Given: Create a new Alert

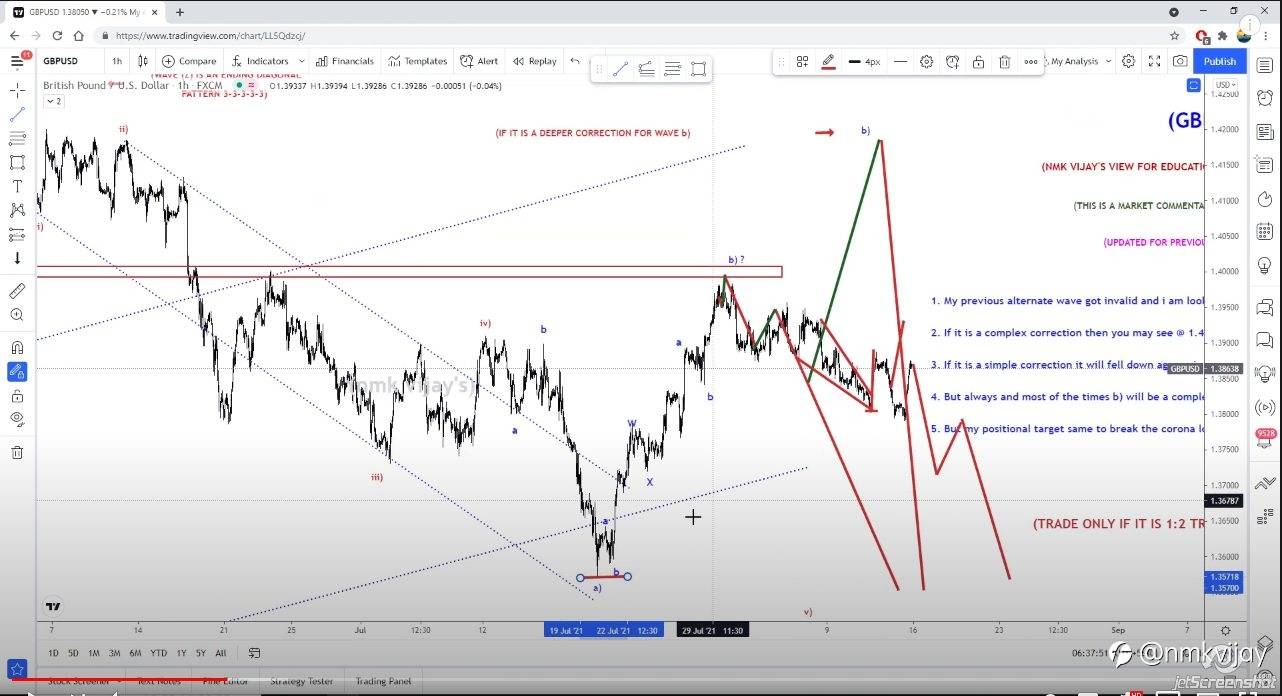Looking at the screenshot, I should click(x=479, y=61).
